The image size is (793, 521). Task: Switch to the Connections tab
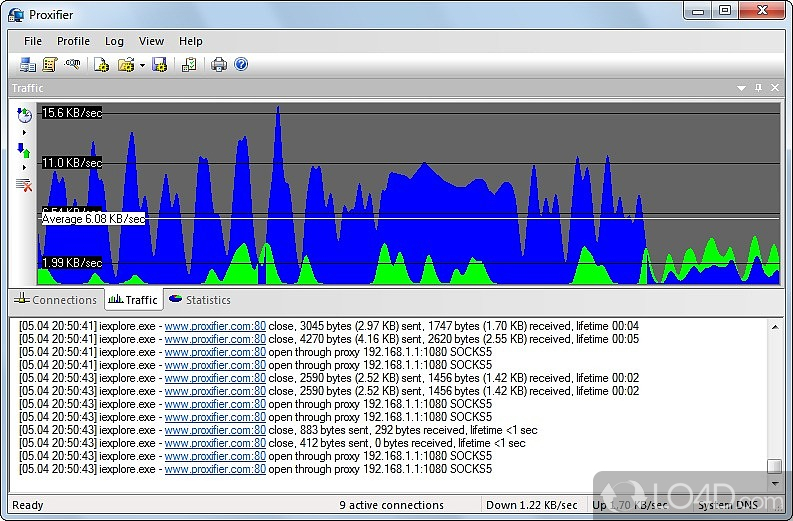(55, 299)
